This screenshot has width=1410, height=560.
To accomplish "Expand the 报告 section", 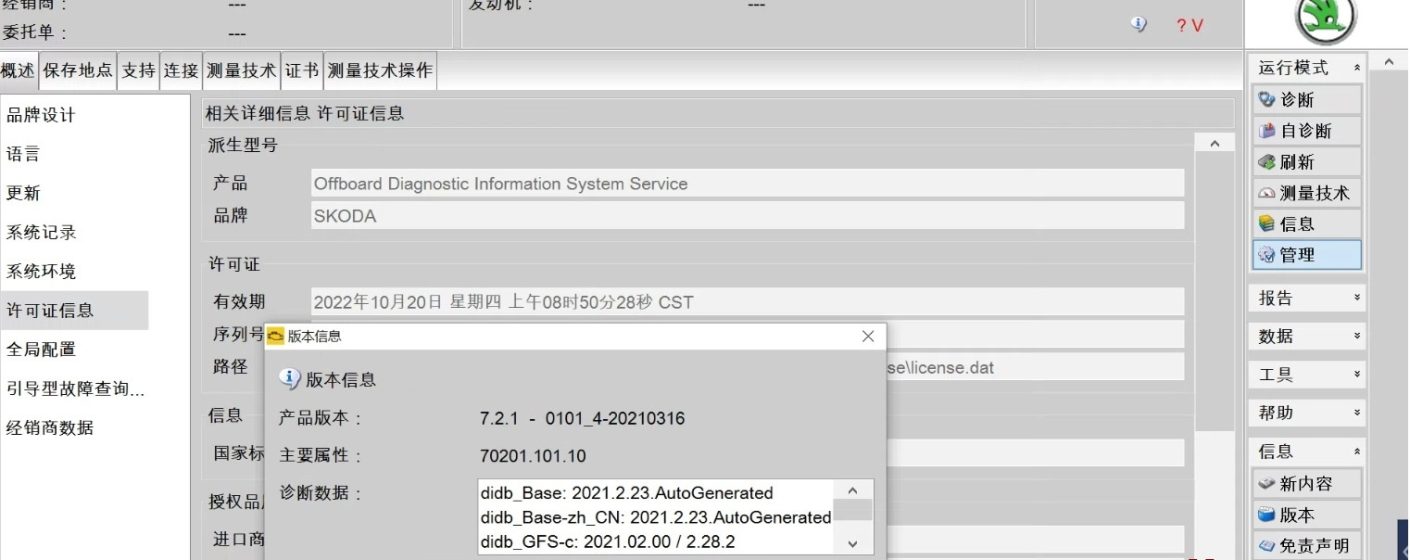I will pyautogui.click(x=1356, y=298).
